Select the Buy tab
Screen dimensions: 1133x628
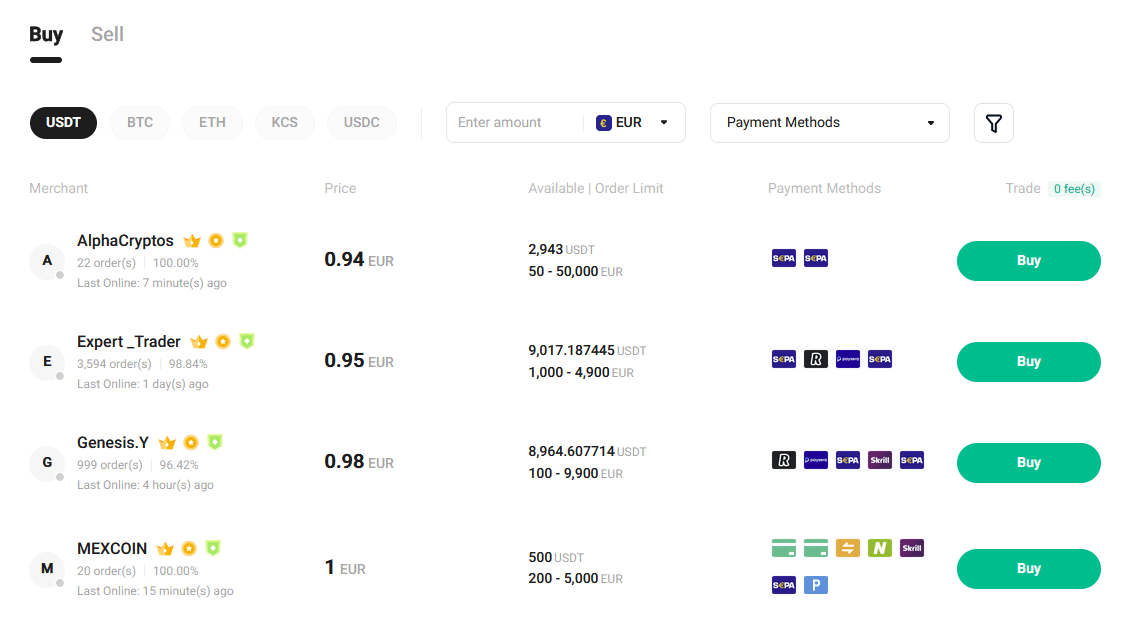46,34
